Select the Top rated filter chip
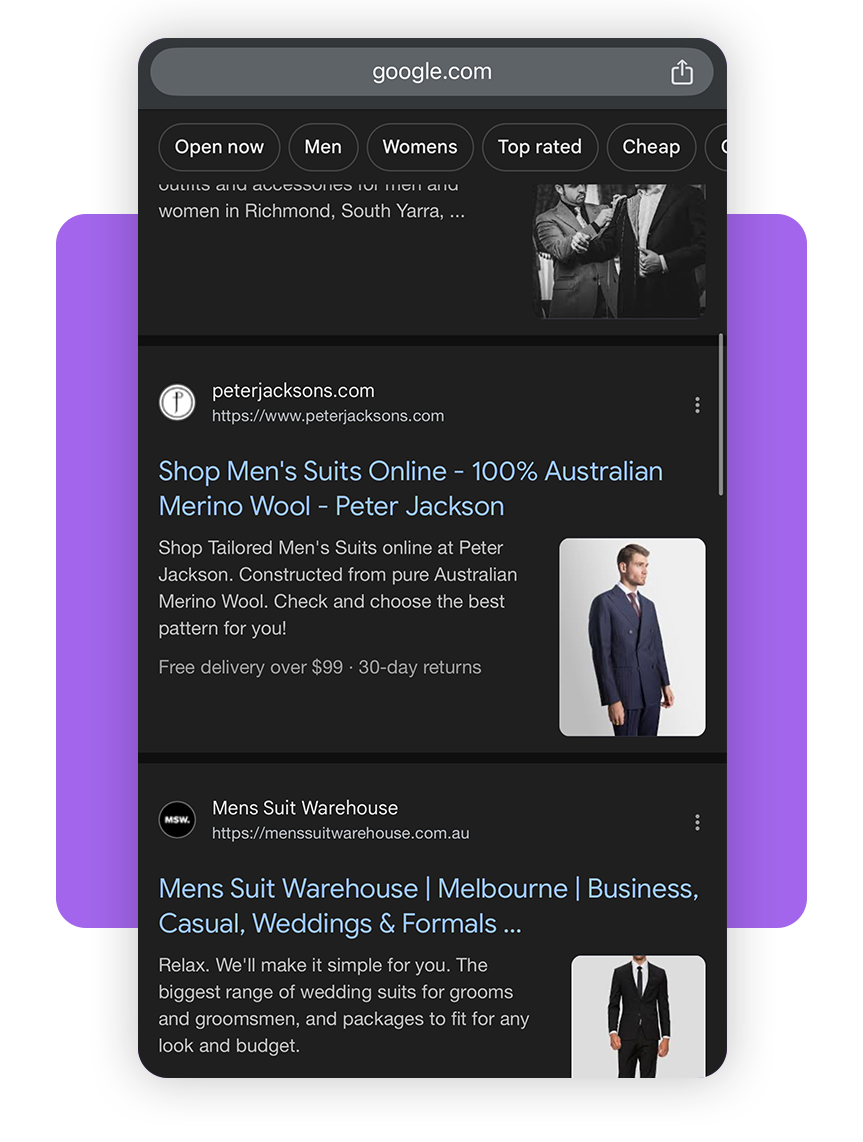Image resolution: width=863 pixels, height=1142 pixels. tap(540, 147)
